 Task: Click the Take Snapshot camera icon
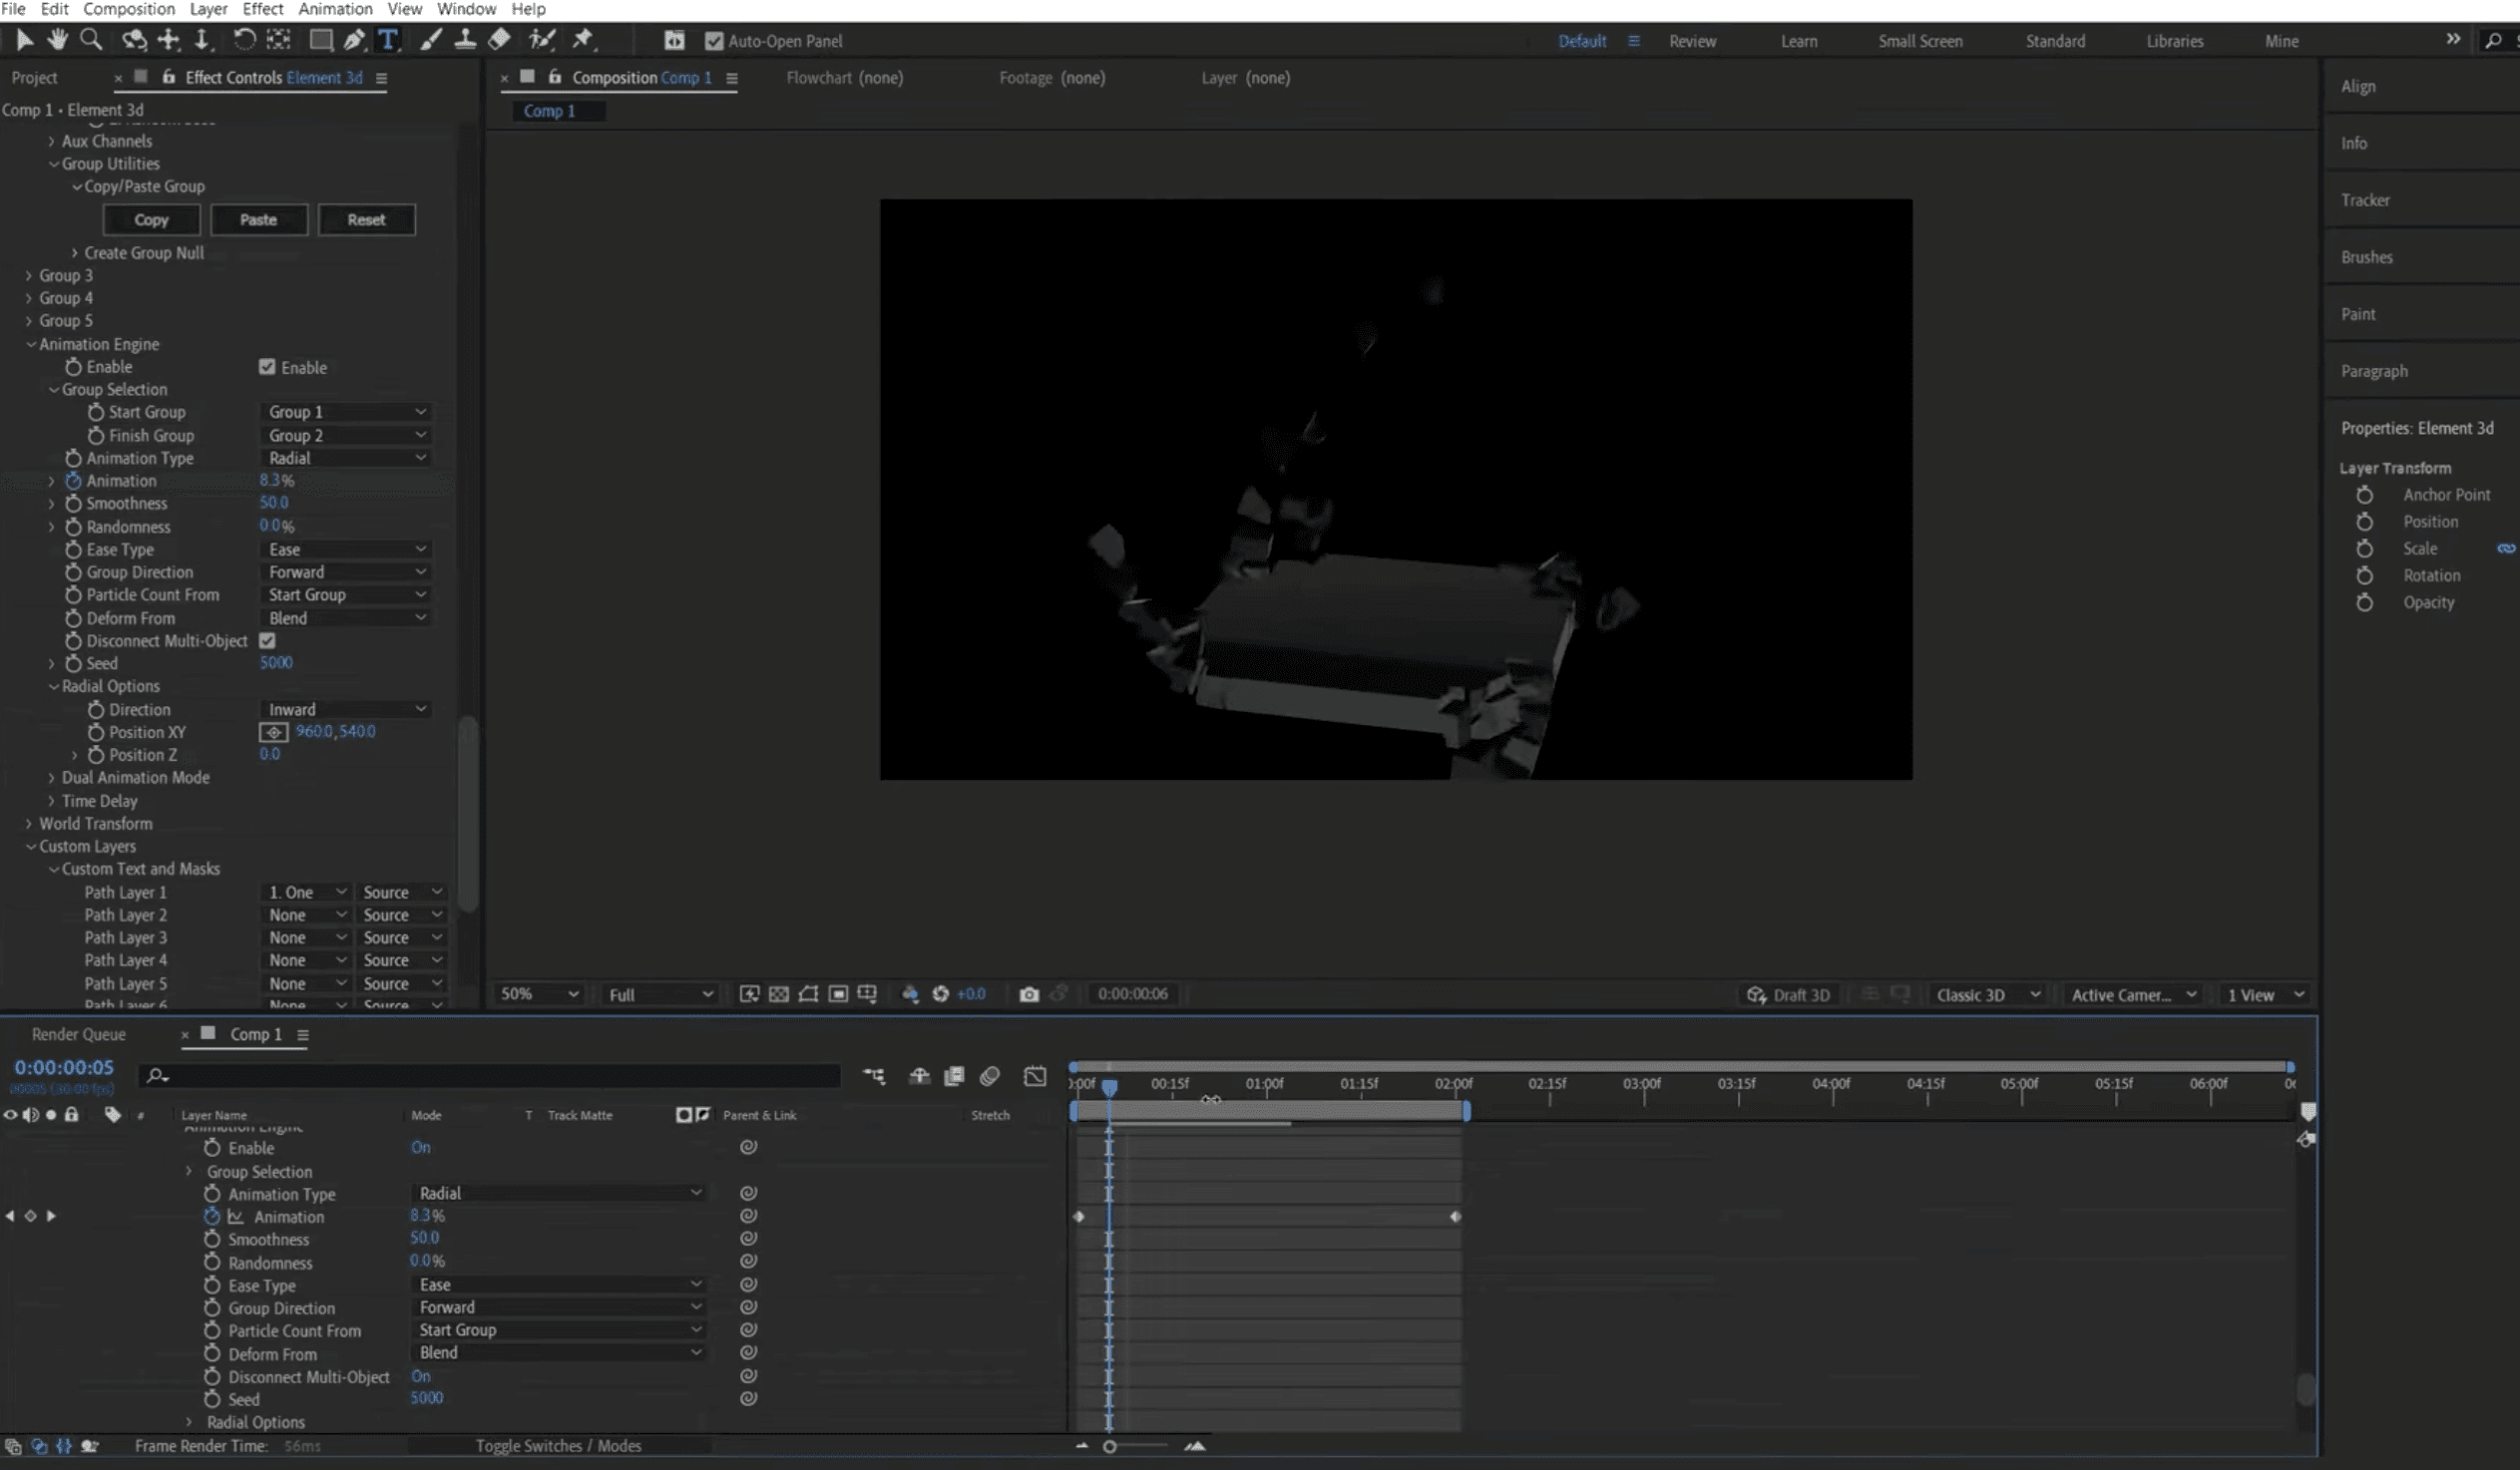[x=1029, y=994]
